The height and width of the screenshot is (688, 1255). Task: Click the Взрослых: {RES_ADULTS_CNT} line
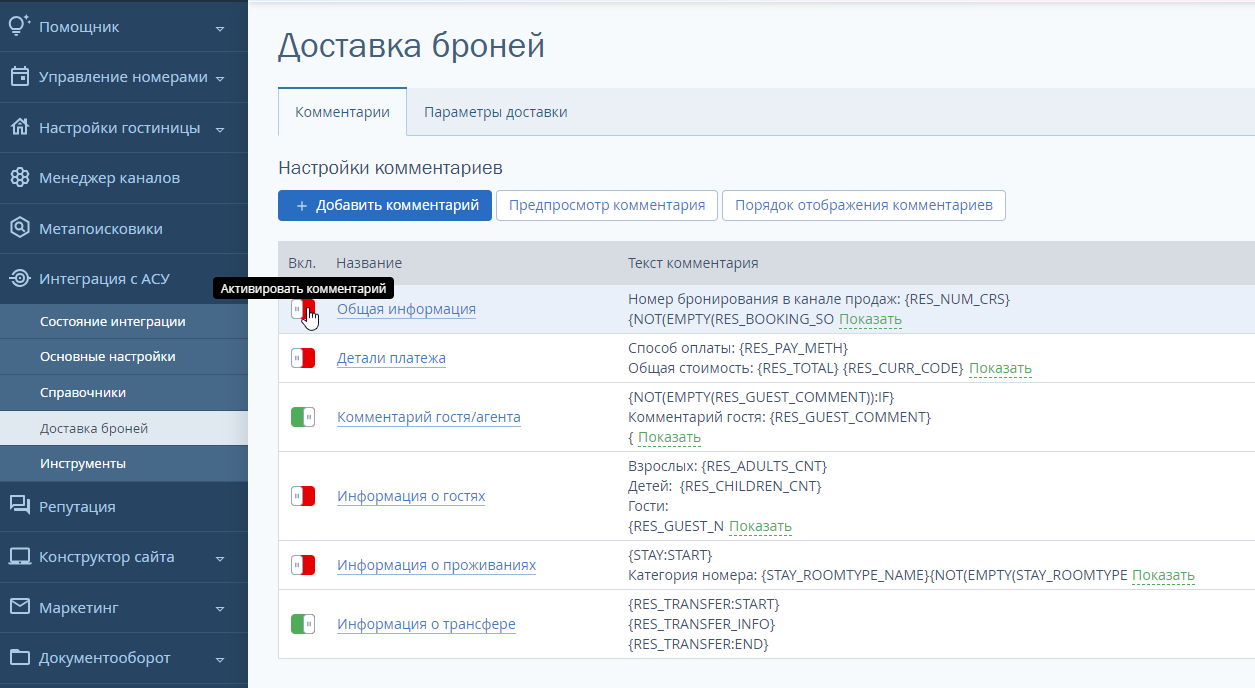(727, 466)
